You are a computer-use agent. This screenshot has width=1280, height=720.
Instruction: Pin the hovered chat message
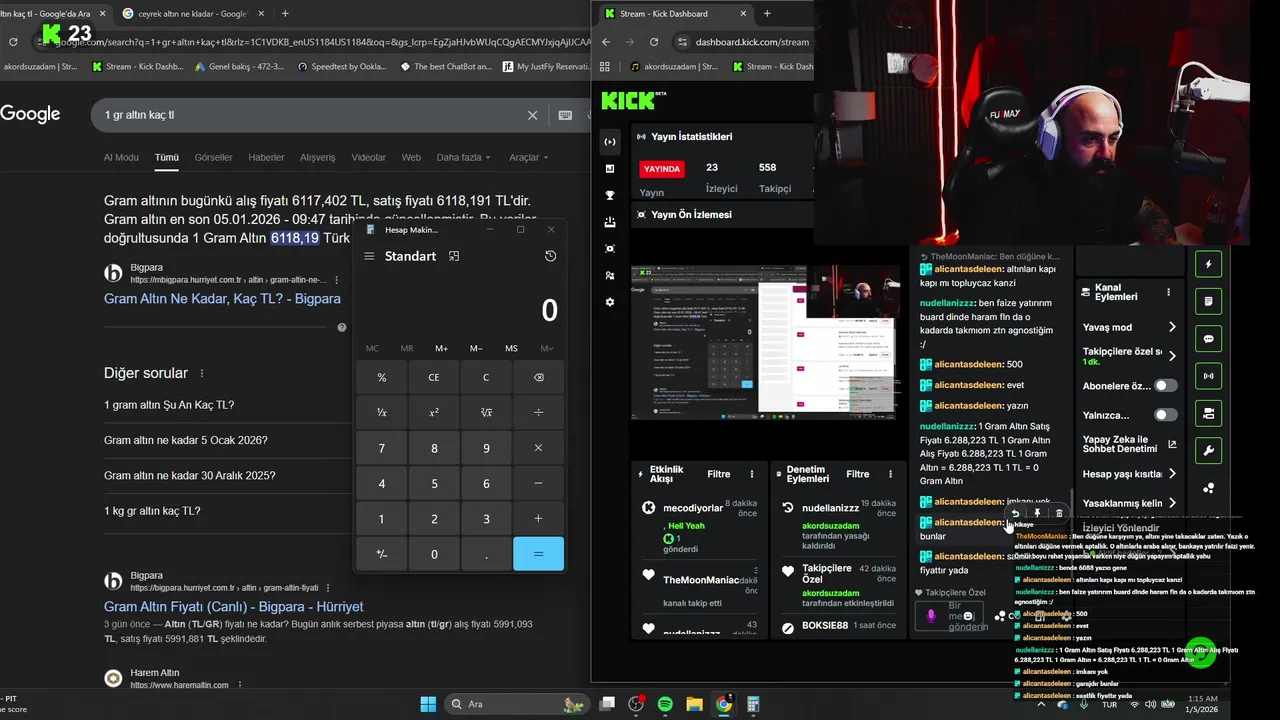tap(1037, 513)
